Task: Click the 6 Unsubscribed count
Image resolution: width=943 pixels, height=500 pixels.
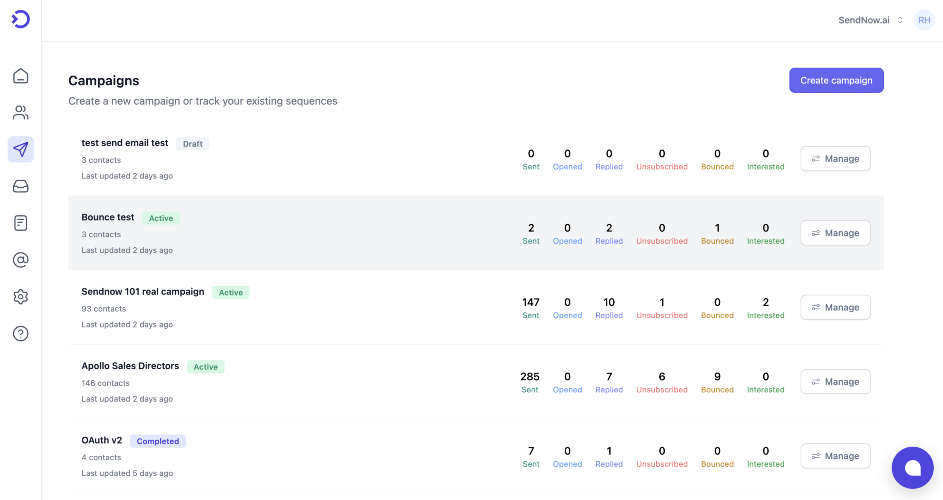Action: click(x=662, y=377)
